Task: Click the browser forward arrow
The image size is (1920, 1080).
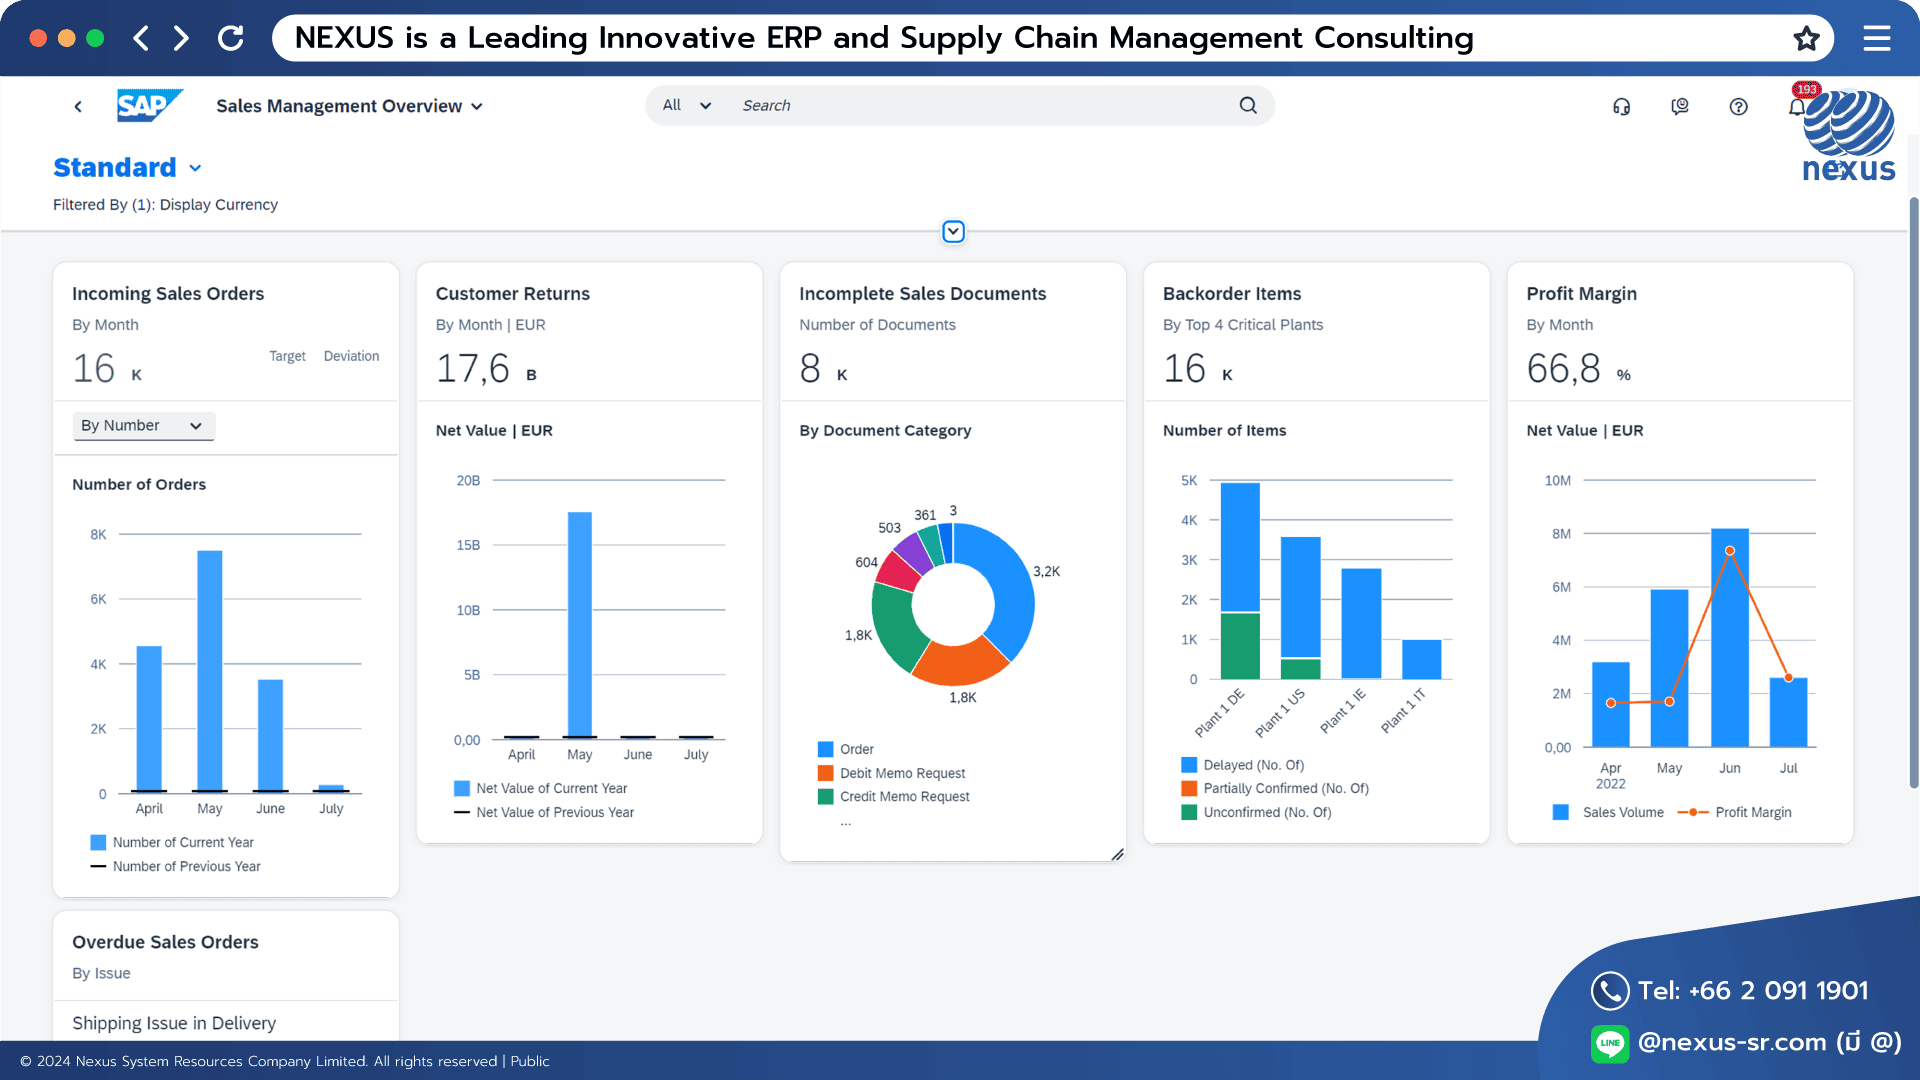Action: [181, 38]
